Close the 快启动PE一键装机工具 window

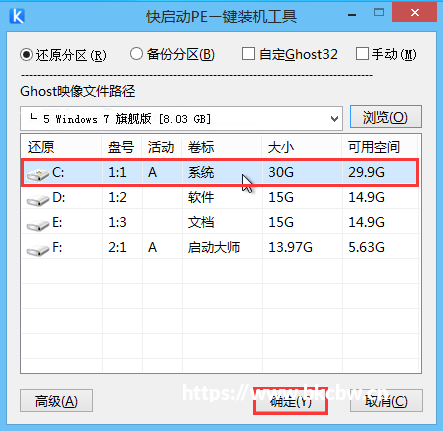[415, 13]
